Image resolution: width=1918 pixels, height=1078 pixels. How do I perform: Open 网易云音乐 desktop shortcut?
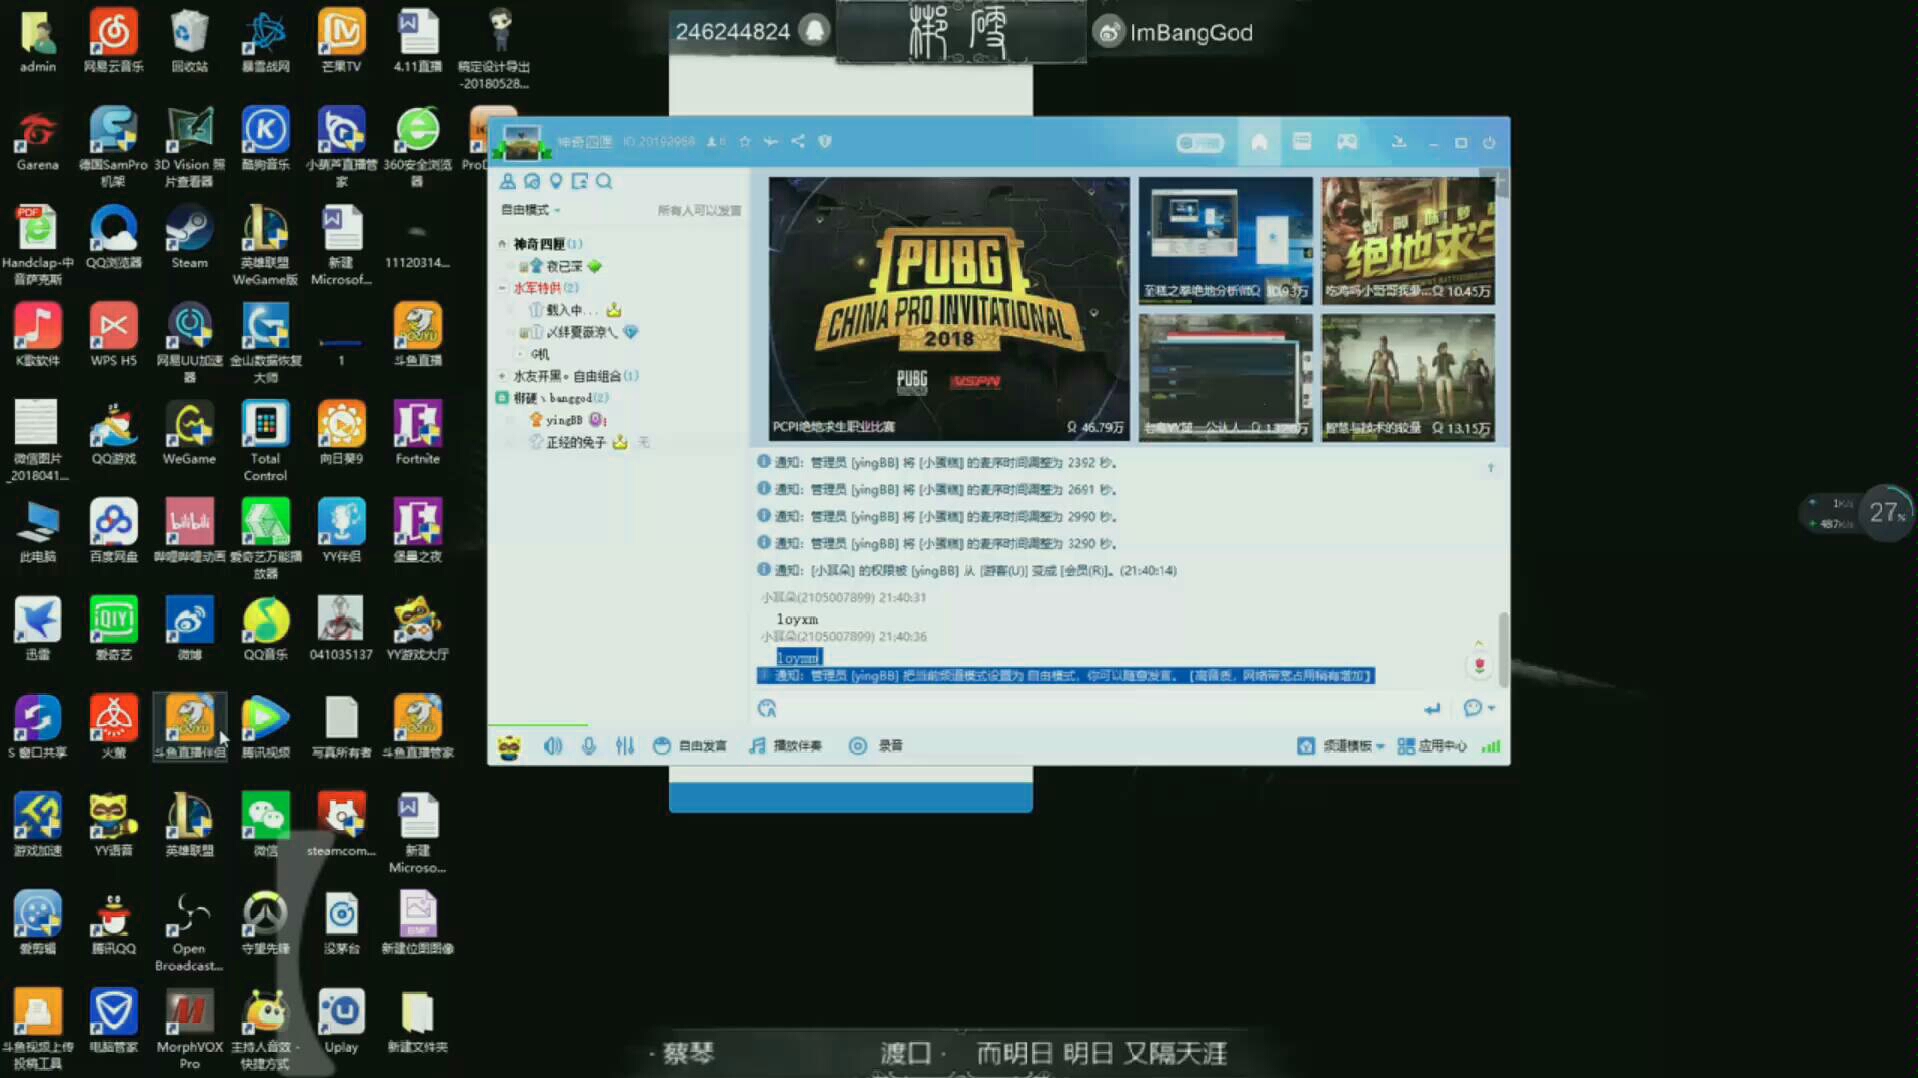coord(113,42)
